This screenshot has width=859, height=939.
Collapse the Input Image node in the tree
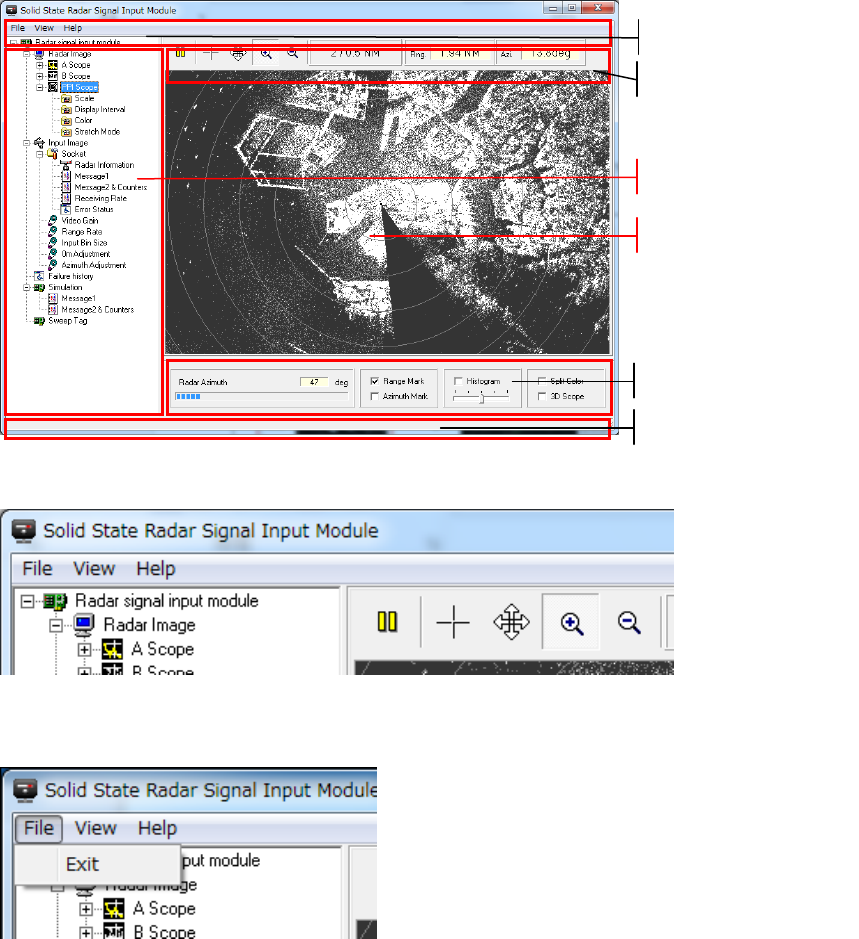click(x=27, y=143)
